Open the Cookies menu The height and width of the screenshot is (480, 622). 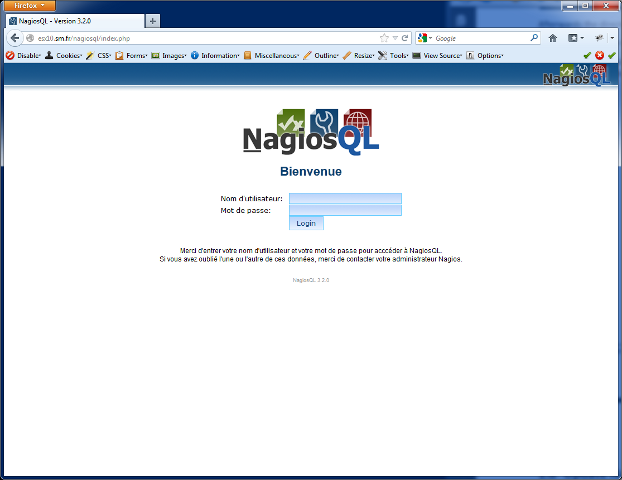(63, 56)
